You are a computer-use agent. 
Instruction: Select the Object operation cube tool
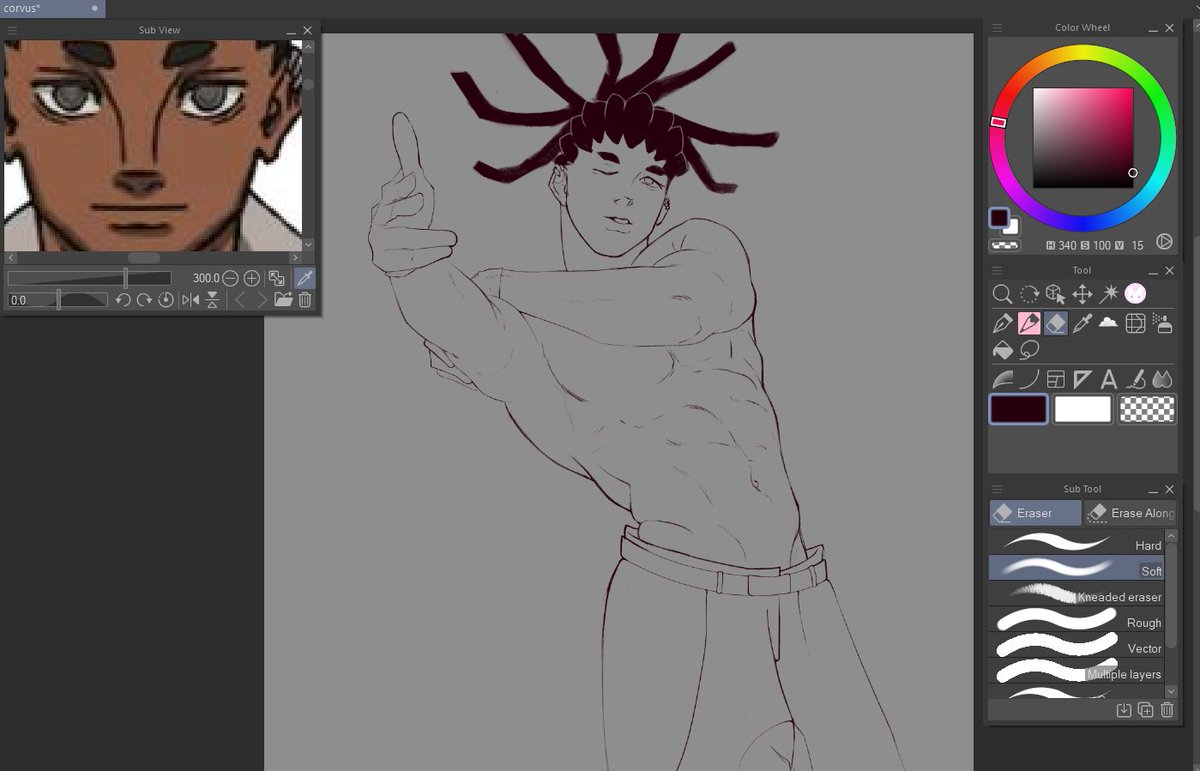[1055, 294]
